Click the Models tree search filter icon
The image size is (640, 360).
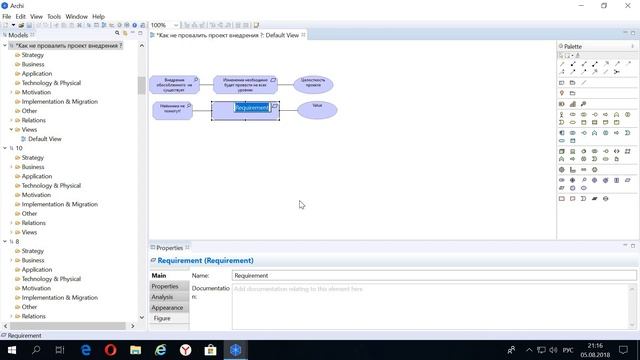click(x=117, y=33)
